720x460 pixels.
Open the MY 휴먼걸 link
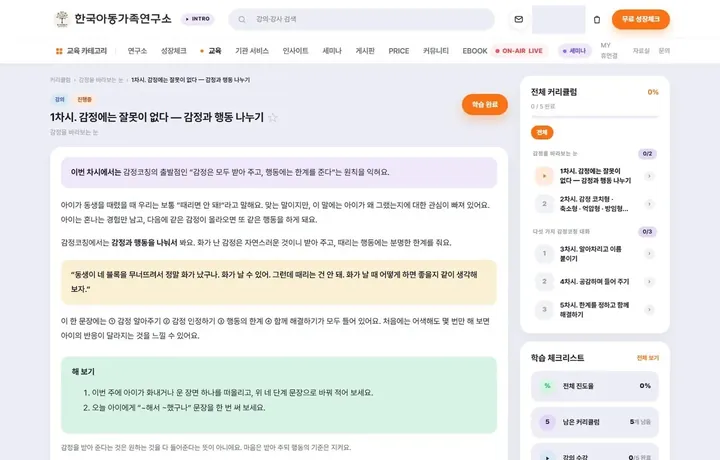coord(609,50)
